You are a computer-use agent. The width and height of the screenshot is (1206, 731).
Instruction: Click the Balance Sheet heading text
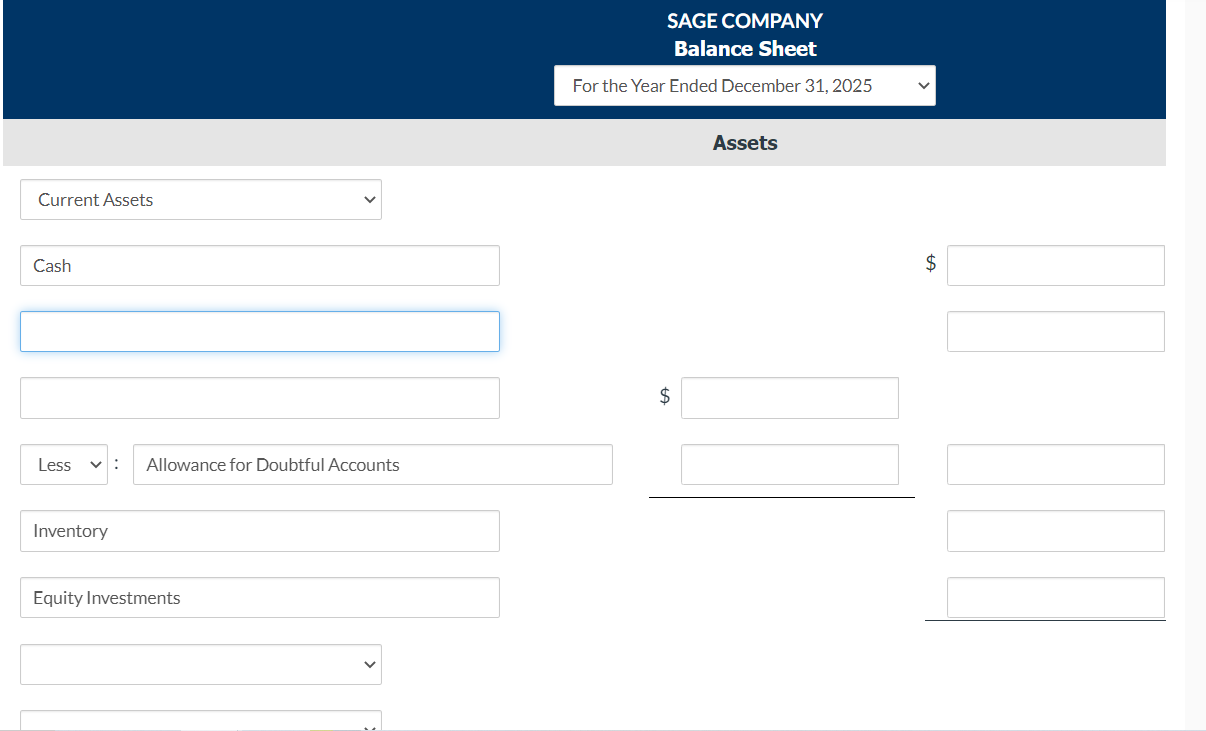745,49
